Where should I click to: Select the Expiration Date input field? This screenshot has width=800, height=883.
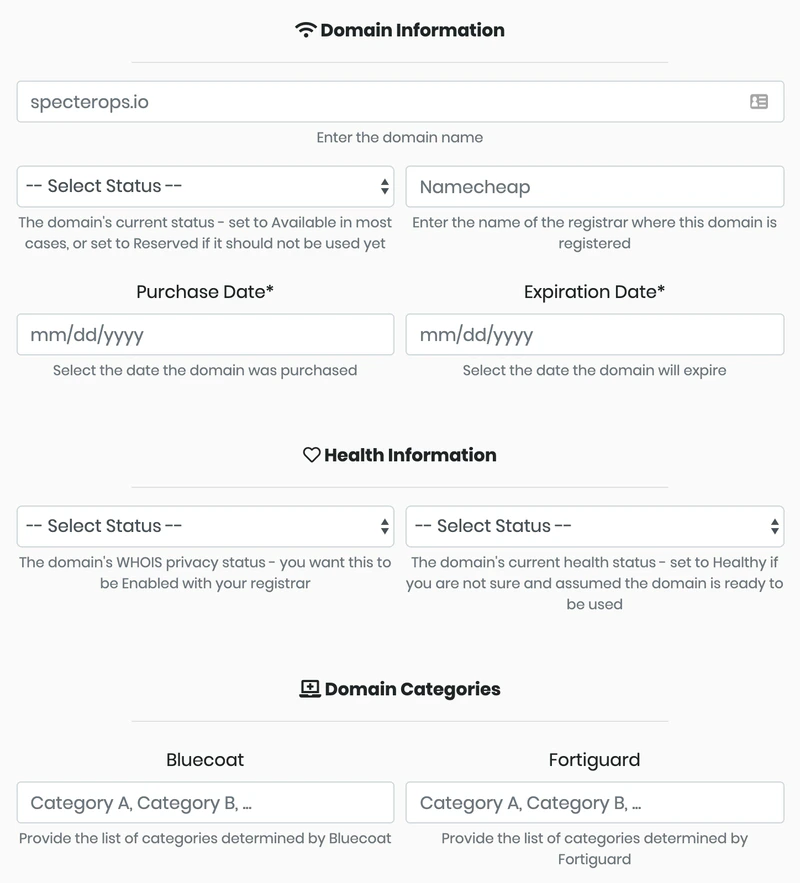point(594,335)
